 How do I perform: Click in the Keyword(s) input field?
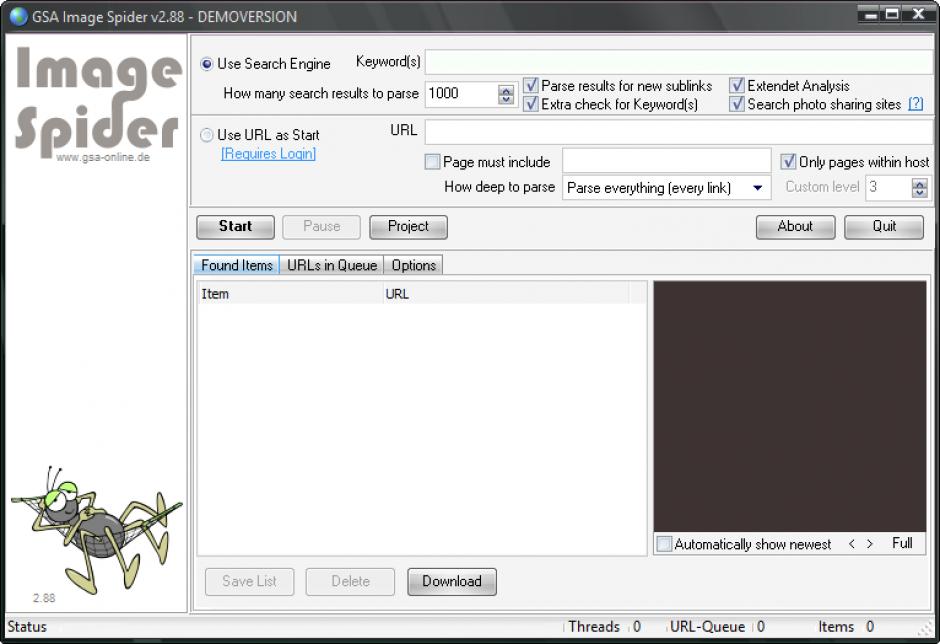coord(678,62)
